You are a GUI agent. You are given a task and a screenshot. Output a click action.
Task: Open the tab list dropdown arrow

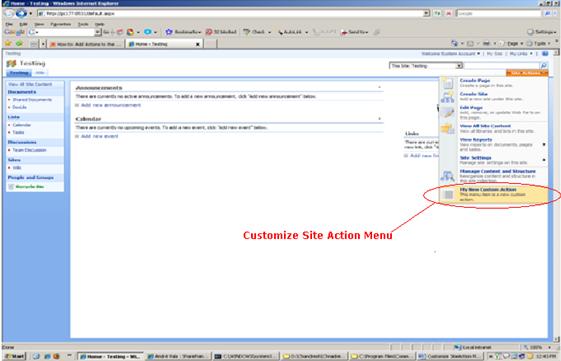(43, 44)
